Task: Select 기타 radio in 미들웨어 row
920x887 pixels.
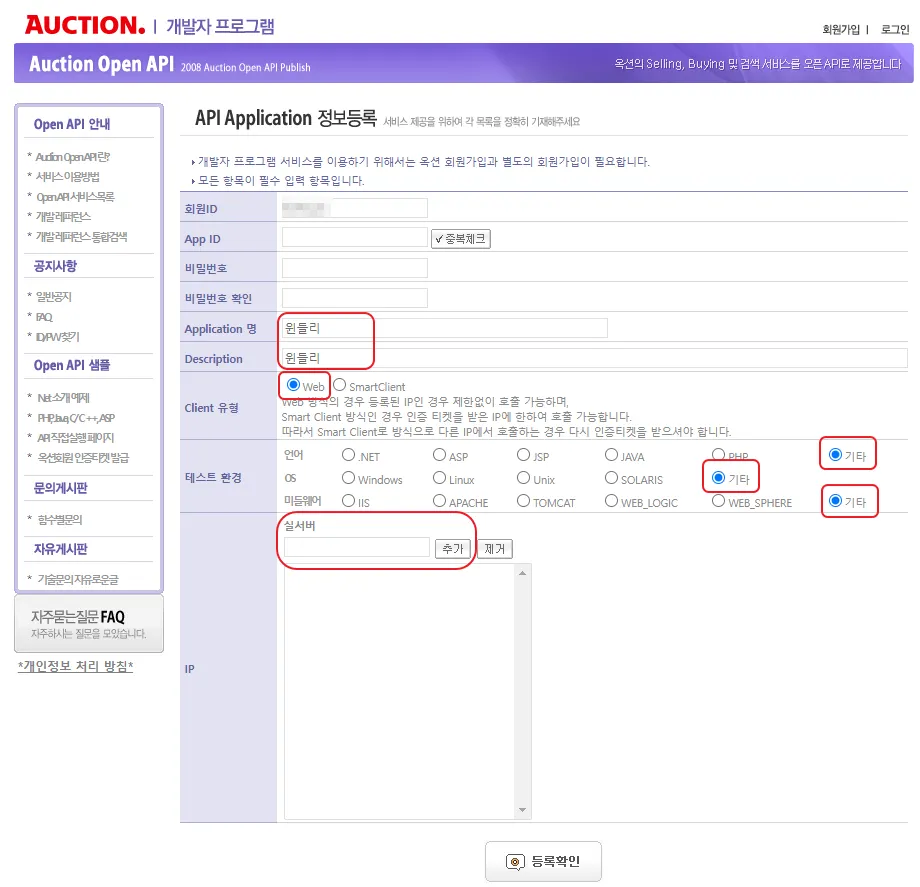Action: 836,500
